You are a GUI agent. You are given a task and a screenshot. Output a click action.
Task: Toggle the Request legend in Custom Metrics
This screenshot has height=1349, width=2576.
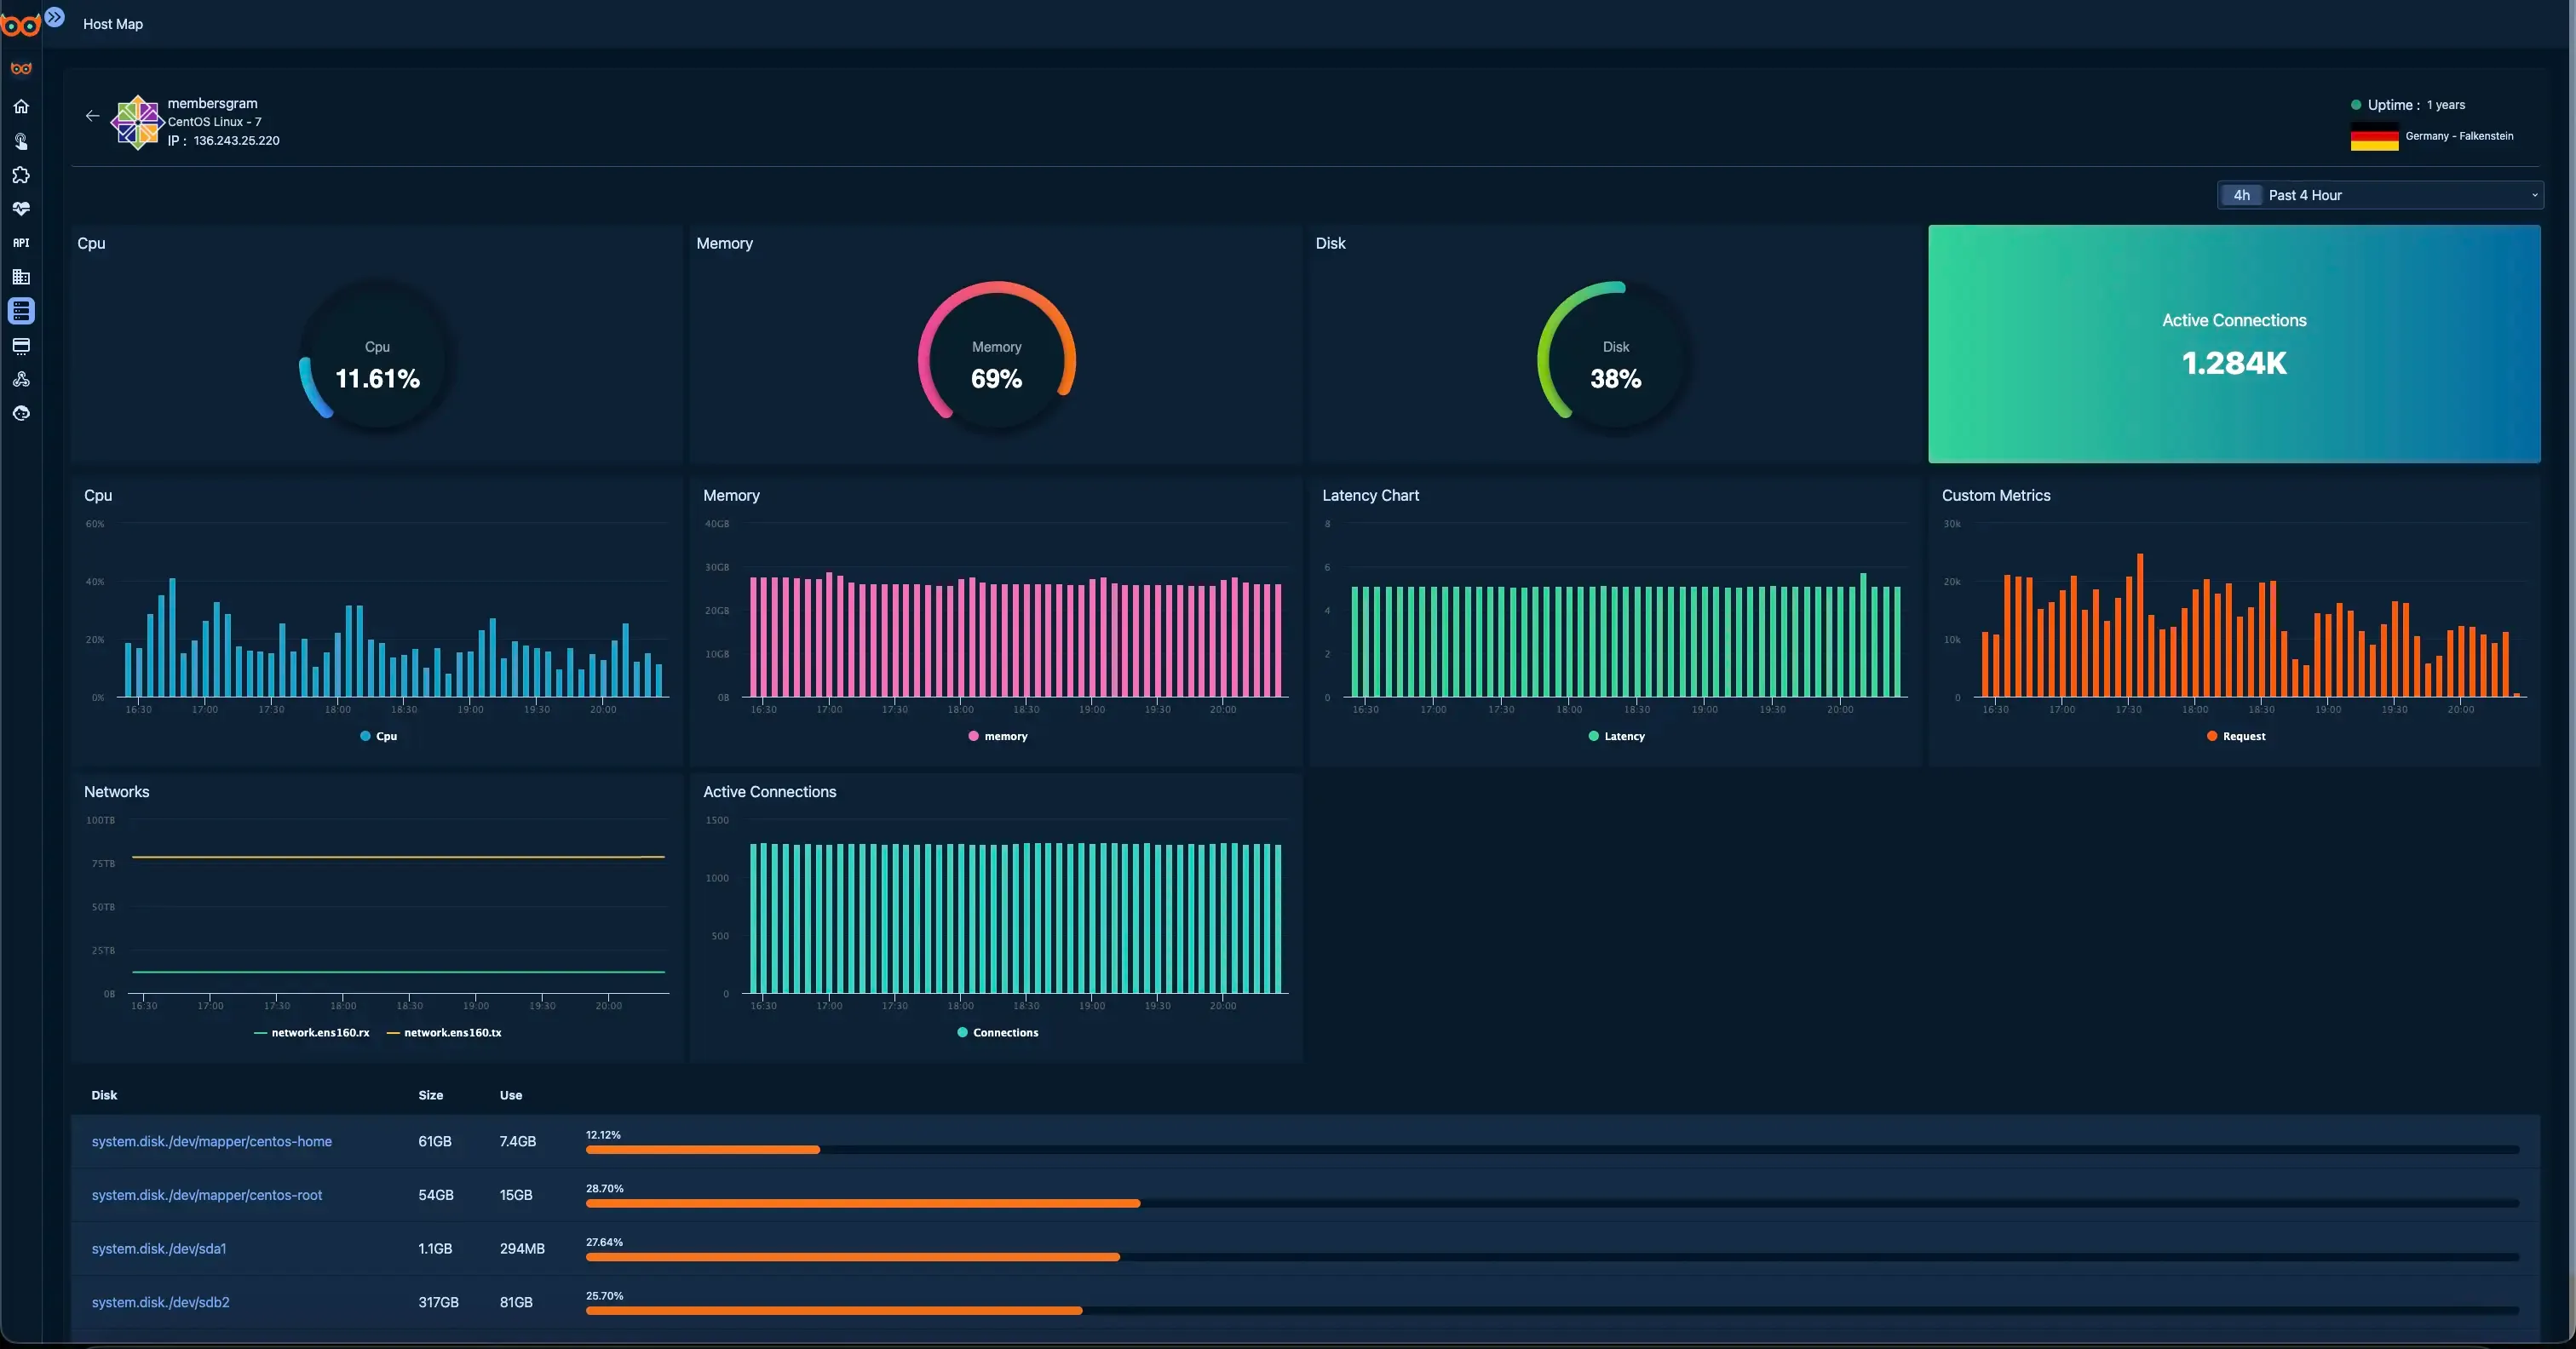(x=2235, y=736)
